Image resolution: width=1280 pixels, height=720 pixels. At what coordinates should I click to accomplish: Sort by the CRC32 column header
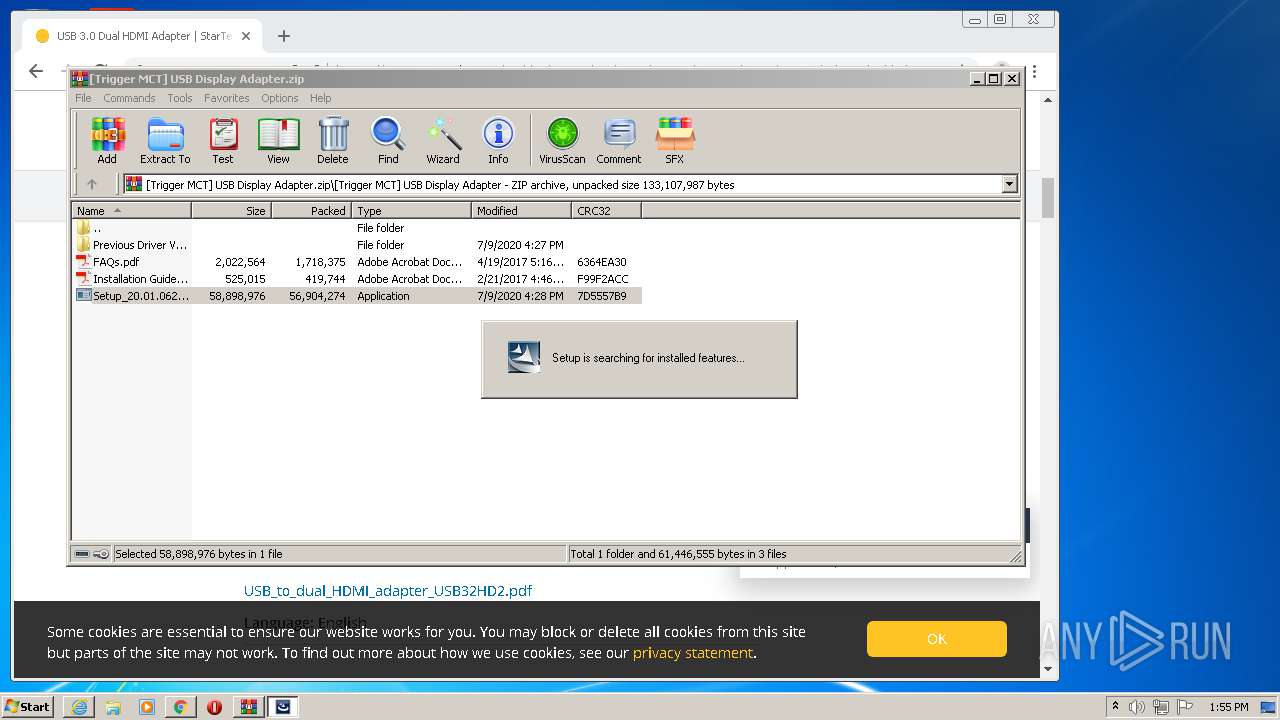pos(606,211)
